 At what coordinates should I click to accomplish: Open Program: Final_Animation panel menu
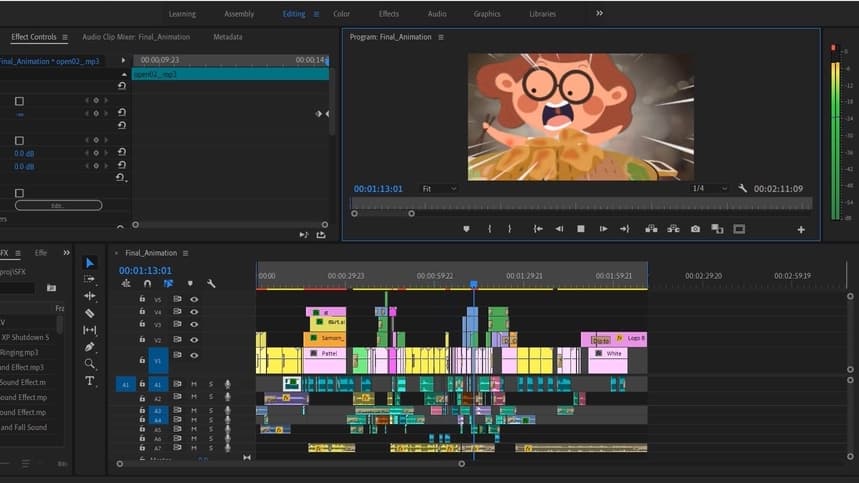point(440,37)
